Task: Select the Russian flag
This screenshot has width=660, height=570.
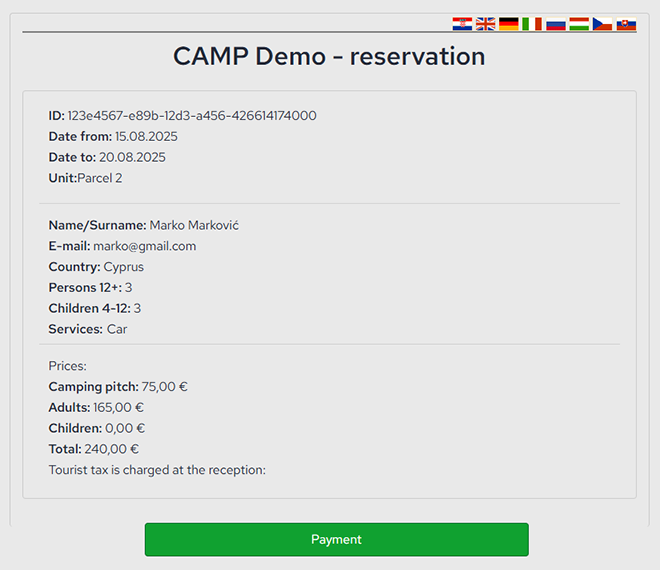Action: [x=556, y=24]
